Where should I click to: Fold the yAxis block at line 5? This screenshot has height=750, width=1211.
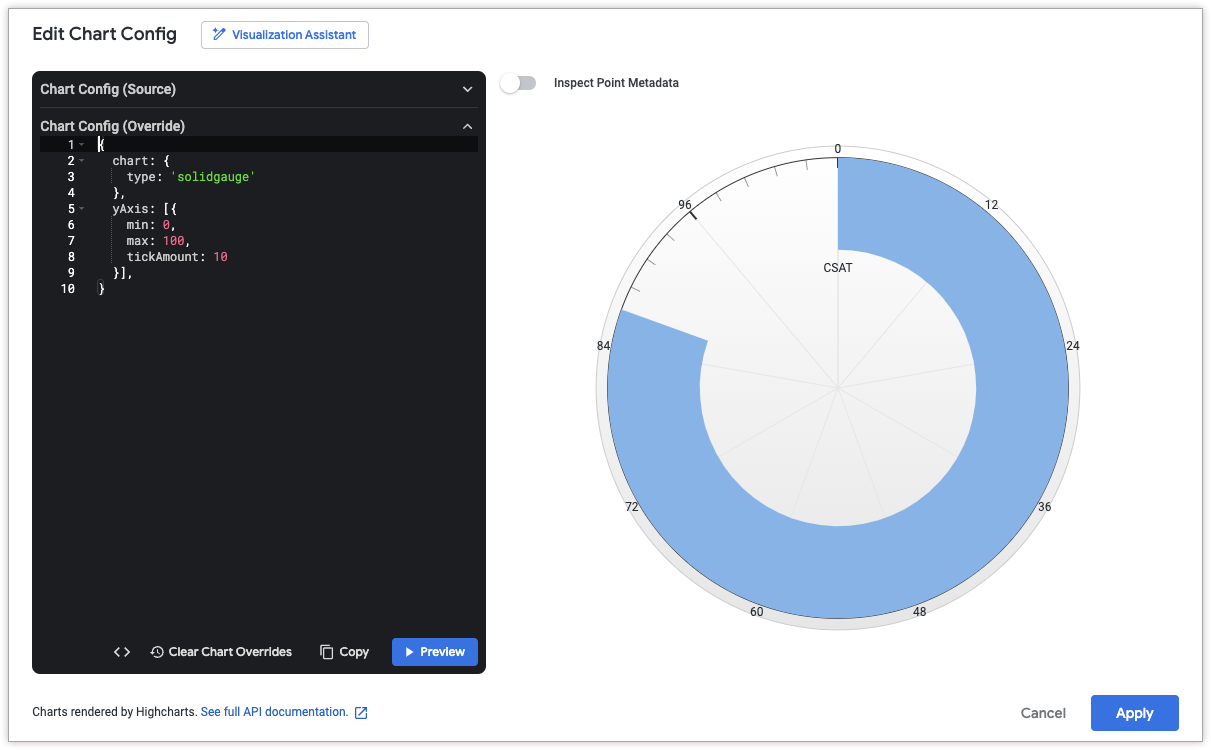pos(82,209)
